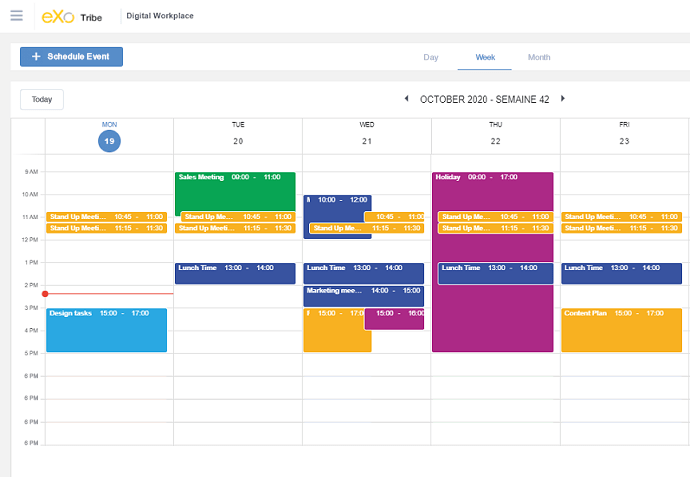The width and height of the screenshot is (690, 477).
Task: Go to next week arrow
Action: [563, 99]
